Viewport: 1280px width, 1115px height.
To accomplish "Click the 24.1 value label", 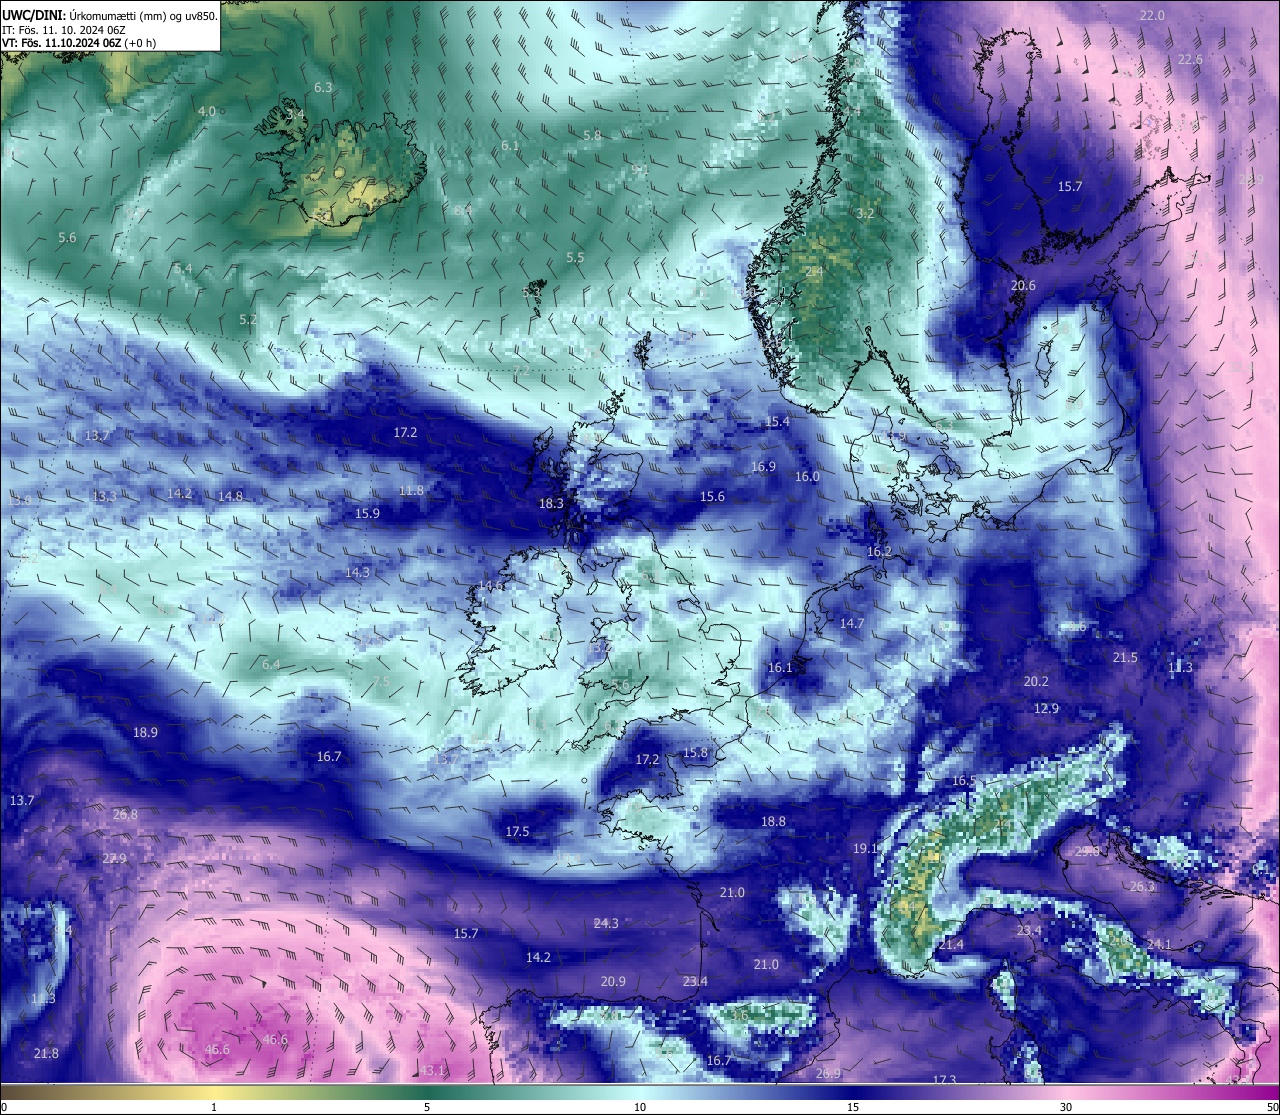I will click(1159, 944).
